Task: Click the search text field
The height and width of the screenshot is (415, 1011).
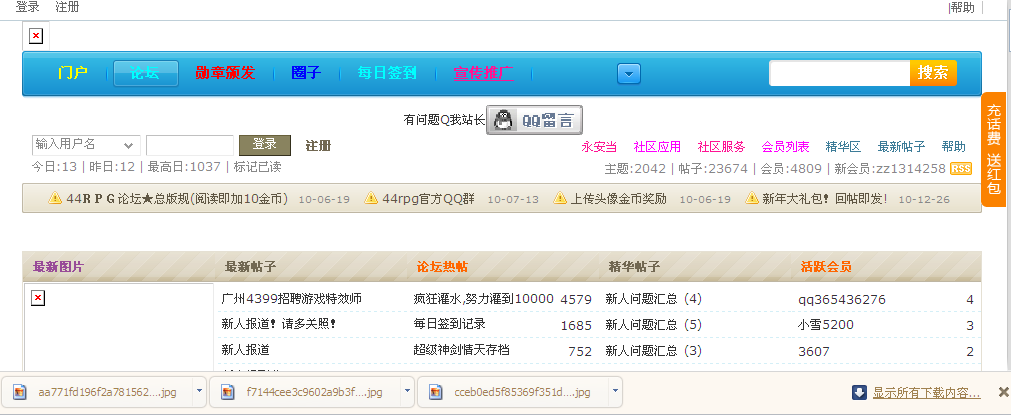Action: coord(839,73)
